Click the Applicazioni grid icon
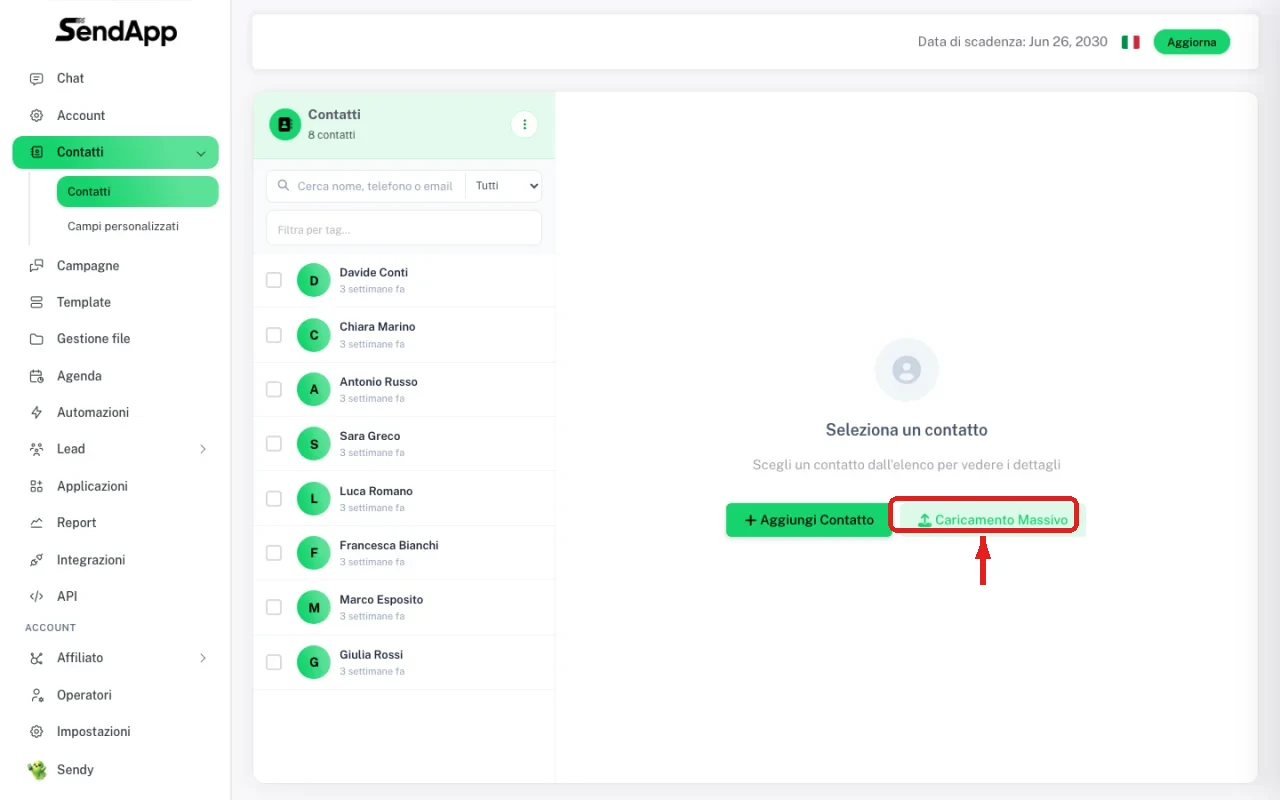Screen dimensions: 1280x800 click(x=37, y=486)
